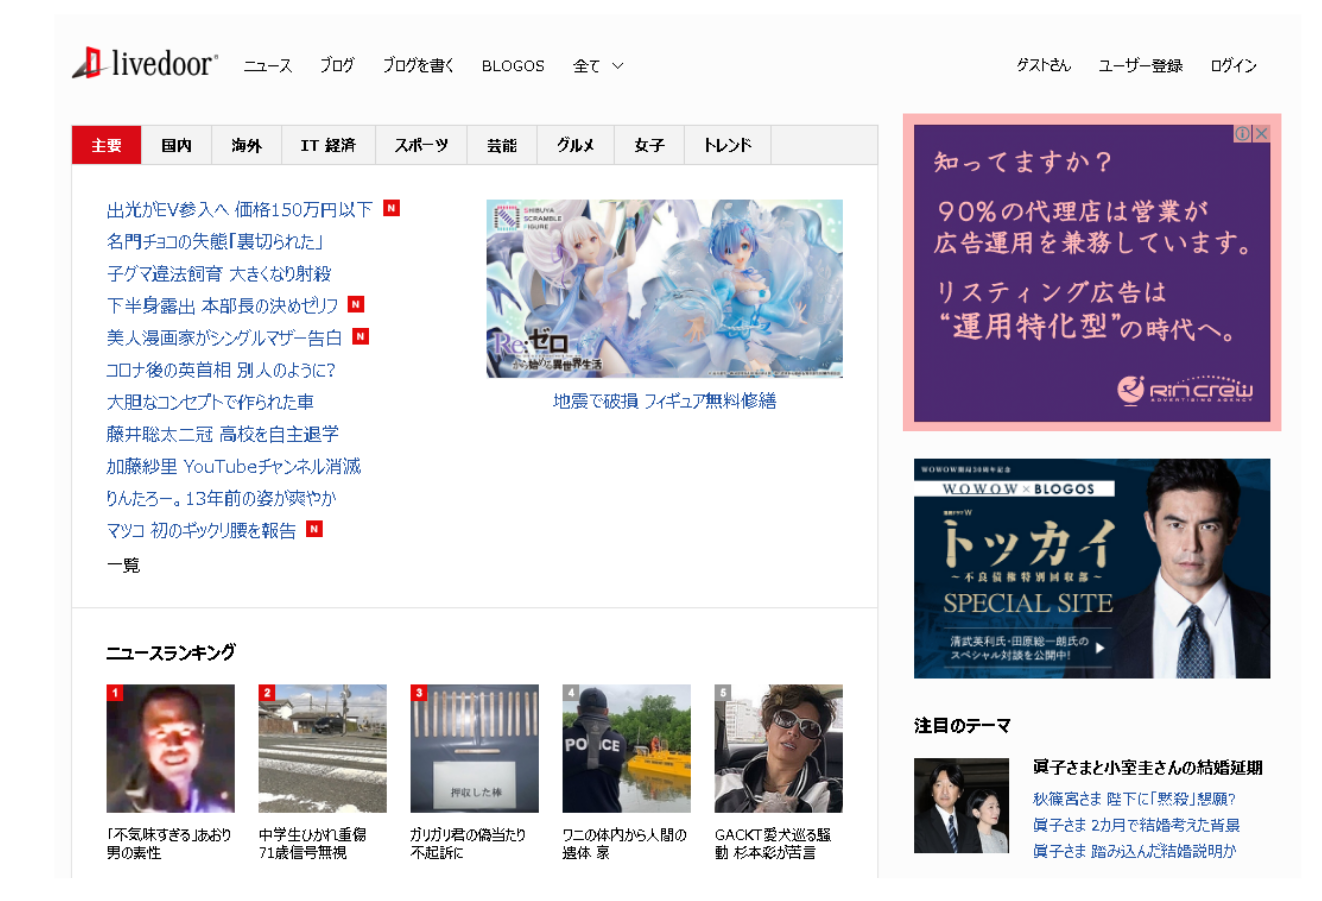Open 眞子さま 2カ月で結婚考えた背景 link
1322x901 pixels.
(1136, 825)
